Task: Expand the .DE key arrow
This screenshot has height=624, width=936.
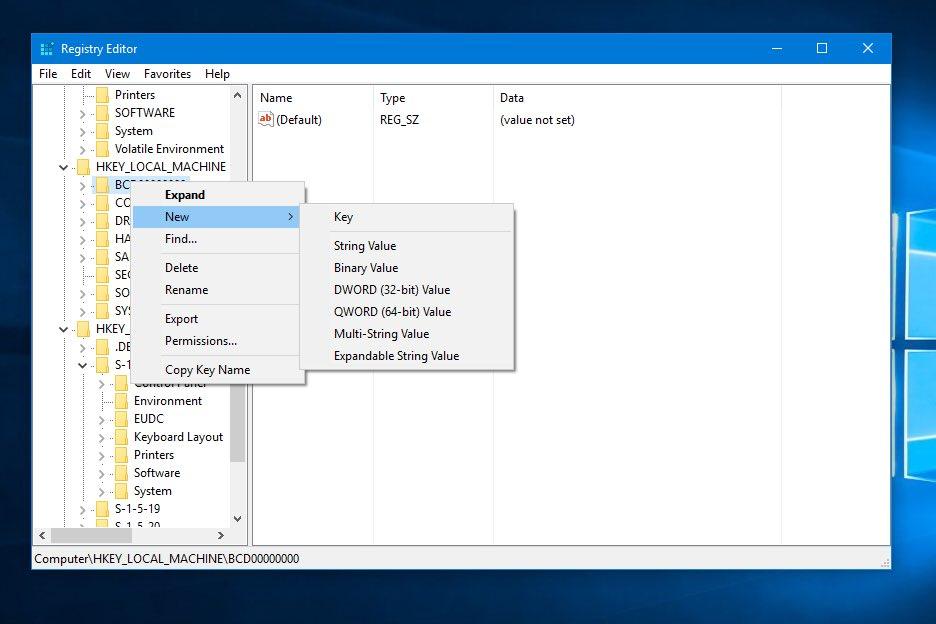Action: [x=82, y=348]
